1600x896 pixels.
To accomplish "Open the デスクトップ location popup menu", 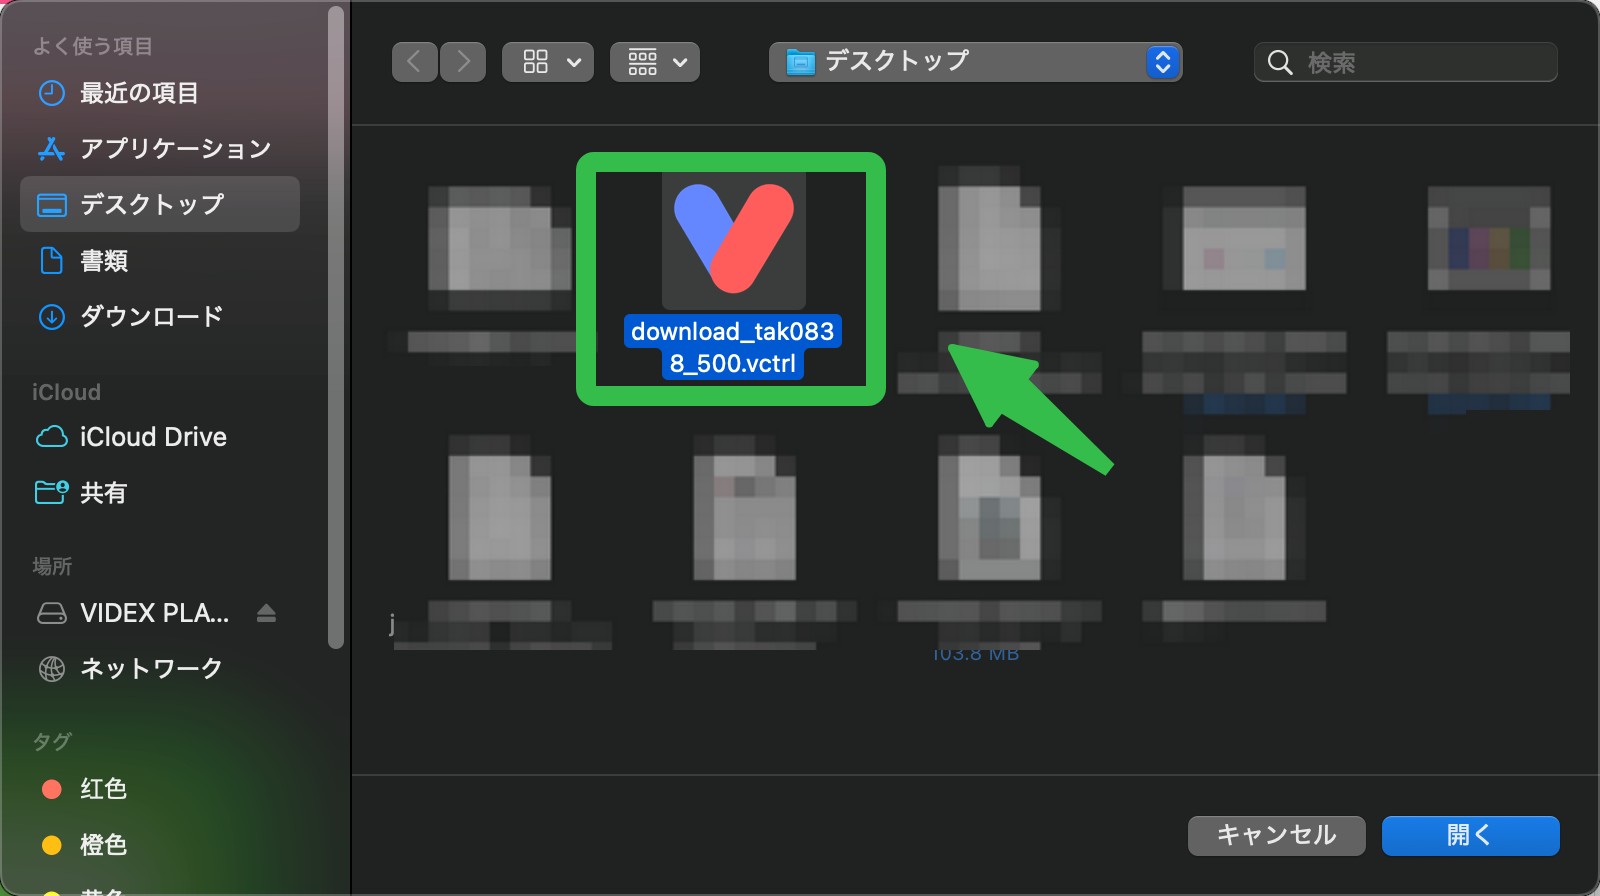I will (975, 62).
